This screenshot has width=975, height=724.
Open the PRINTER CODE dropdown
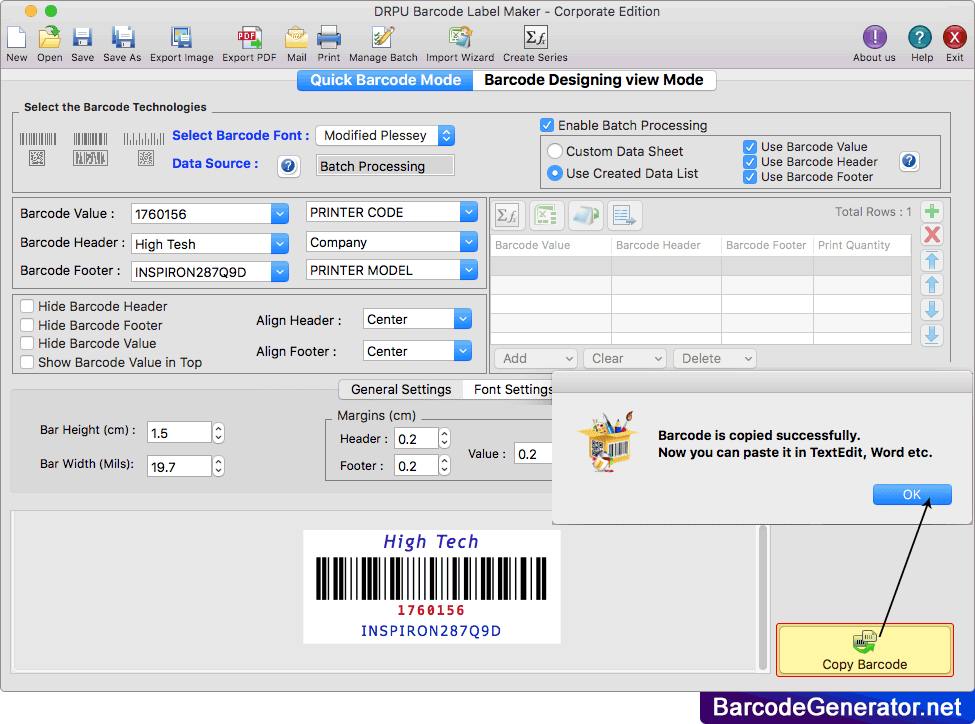point(468,212)
